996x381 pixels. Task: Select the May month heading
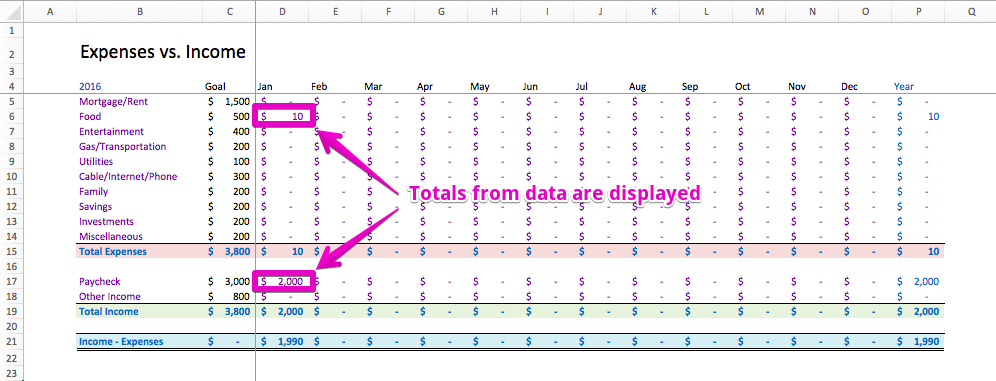pos(480,86)
